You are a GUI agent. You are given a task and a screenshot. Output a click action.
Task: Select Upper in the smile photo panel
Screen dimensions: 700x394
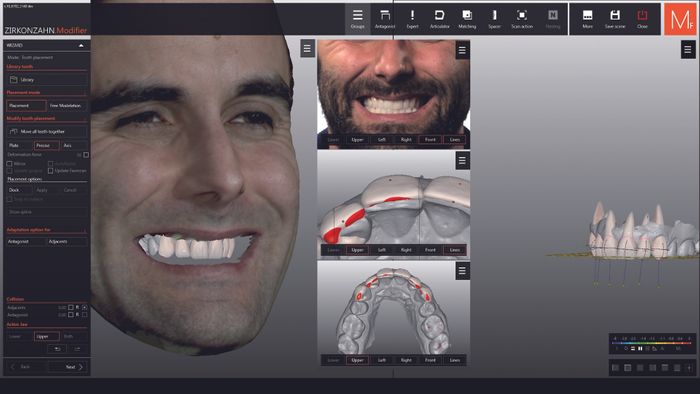[x=357, y=140]
